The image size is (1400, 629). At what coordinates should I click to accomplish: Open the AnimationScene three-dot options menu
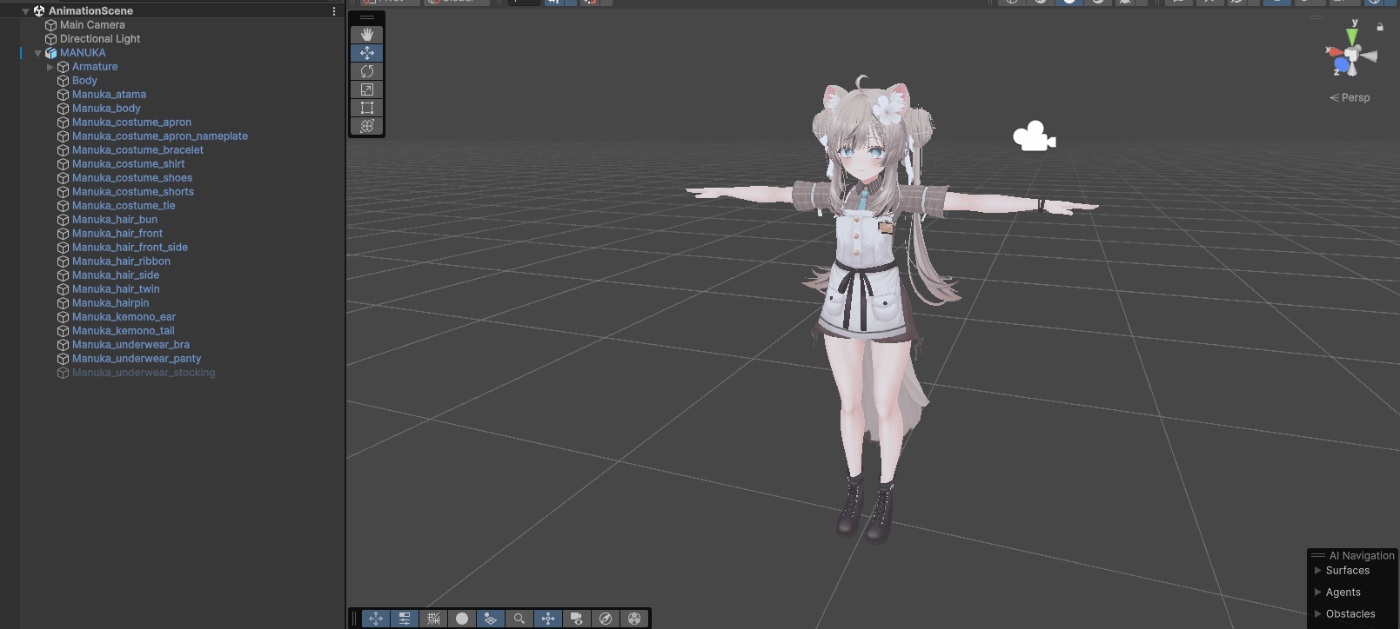334,11
